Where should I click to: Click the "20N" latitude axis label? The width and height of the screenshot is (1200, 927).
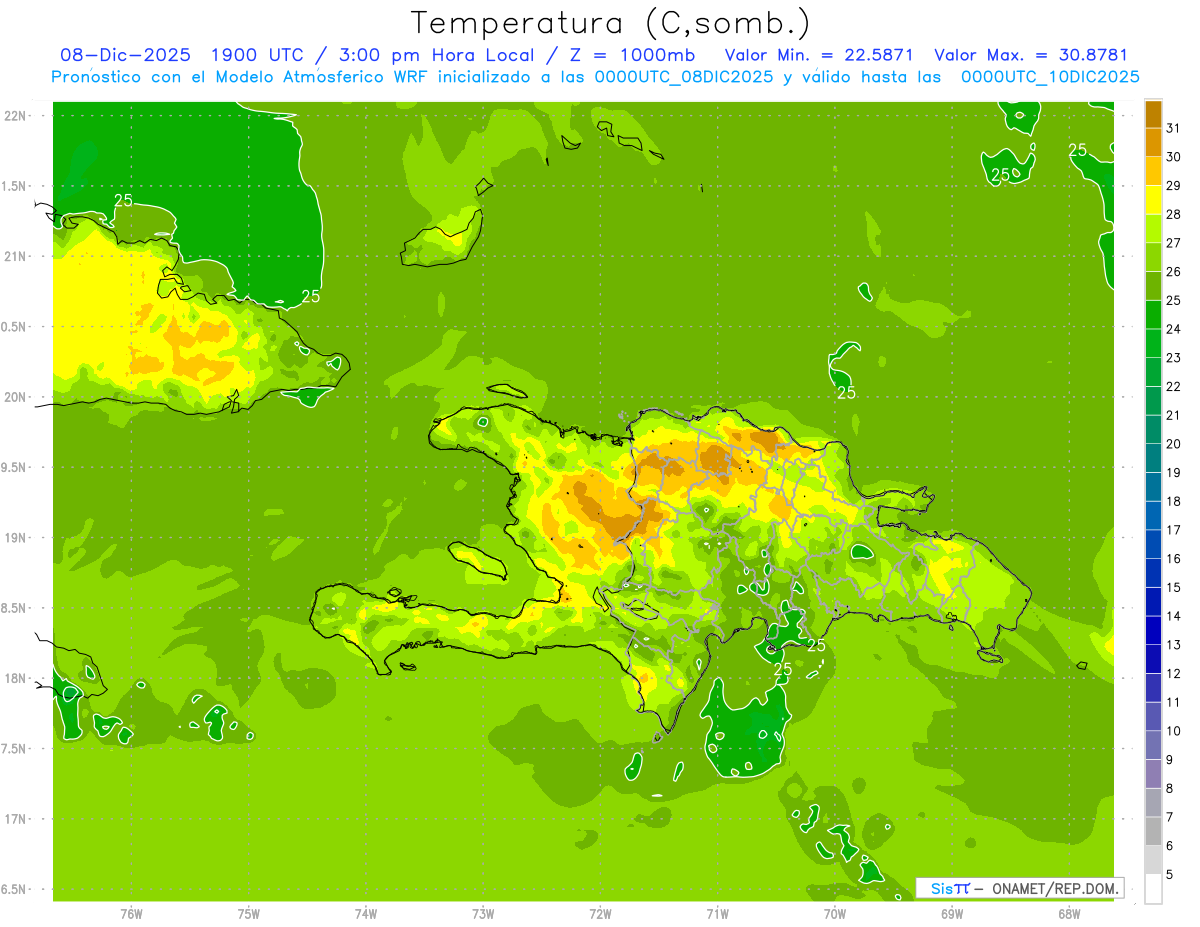pyautogui.click(x=15, y=397)
